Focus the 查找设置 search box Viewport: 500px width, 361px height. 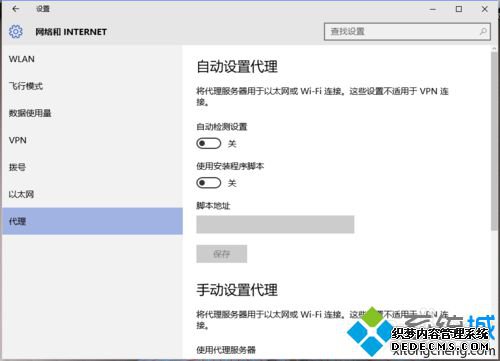click(x=407, y=32)
